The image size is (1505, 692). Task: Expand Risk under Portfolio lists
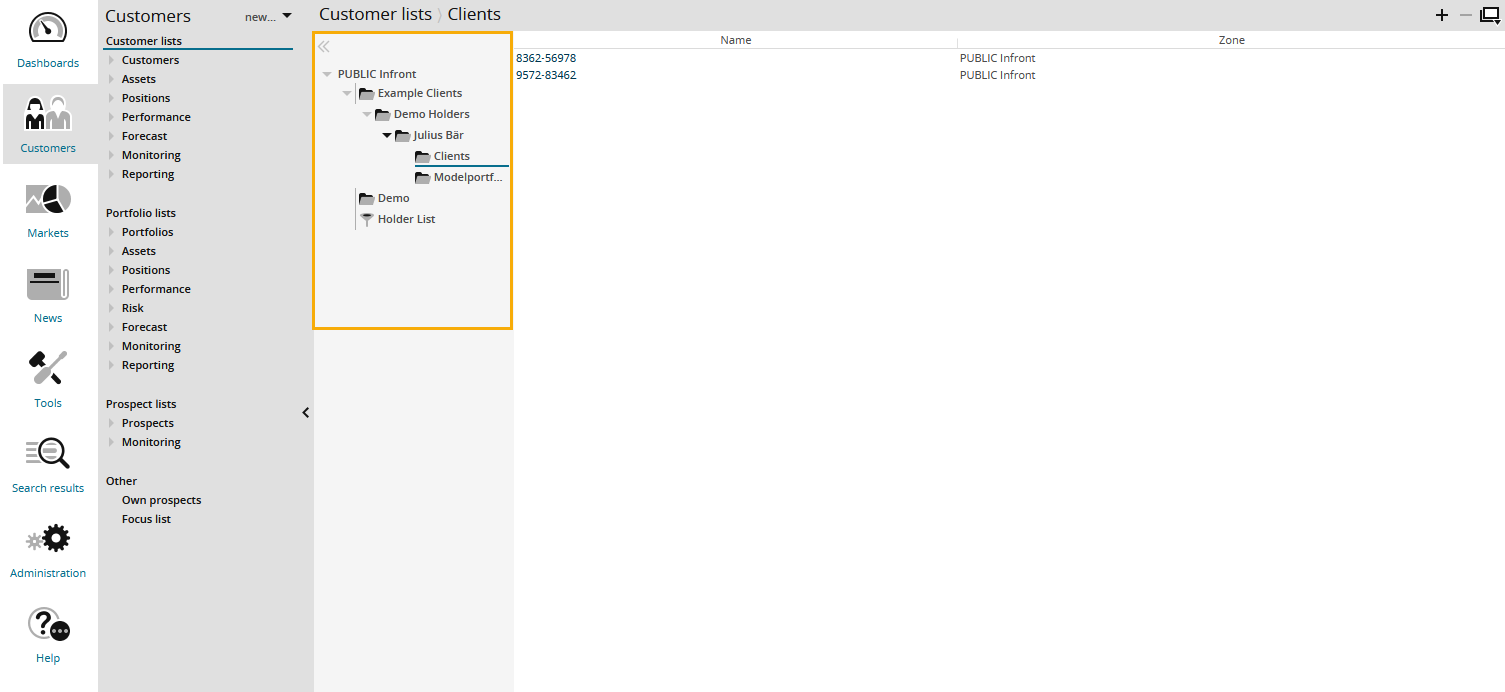click(112, 308)
